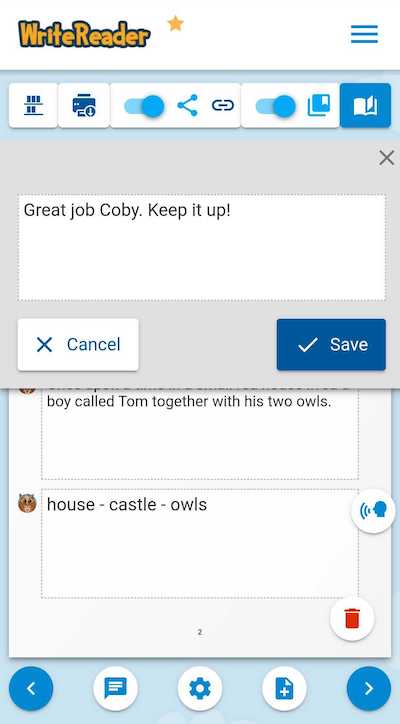Copy the book link via chain icon
Image resolution: width=400 pixels, height=724 pixels.
(x=223, y=106)
